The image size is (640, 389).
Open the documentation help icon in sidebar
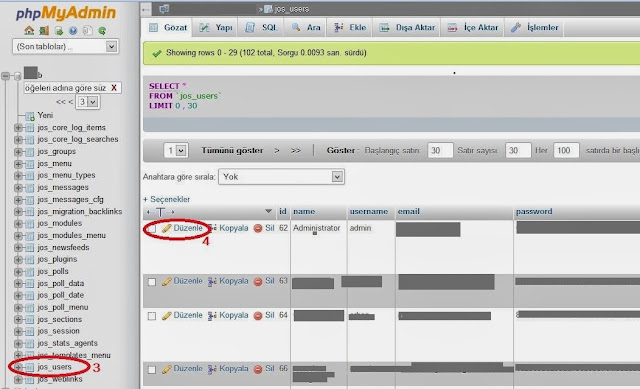coord(73,31)
